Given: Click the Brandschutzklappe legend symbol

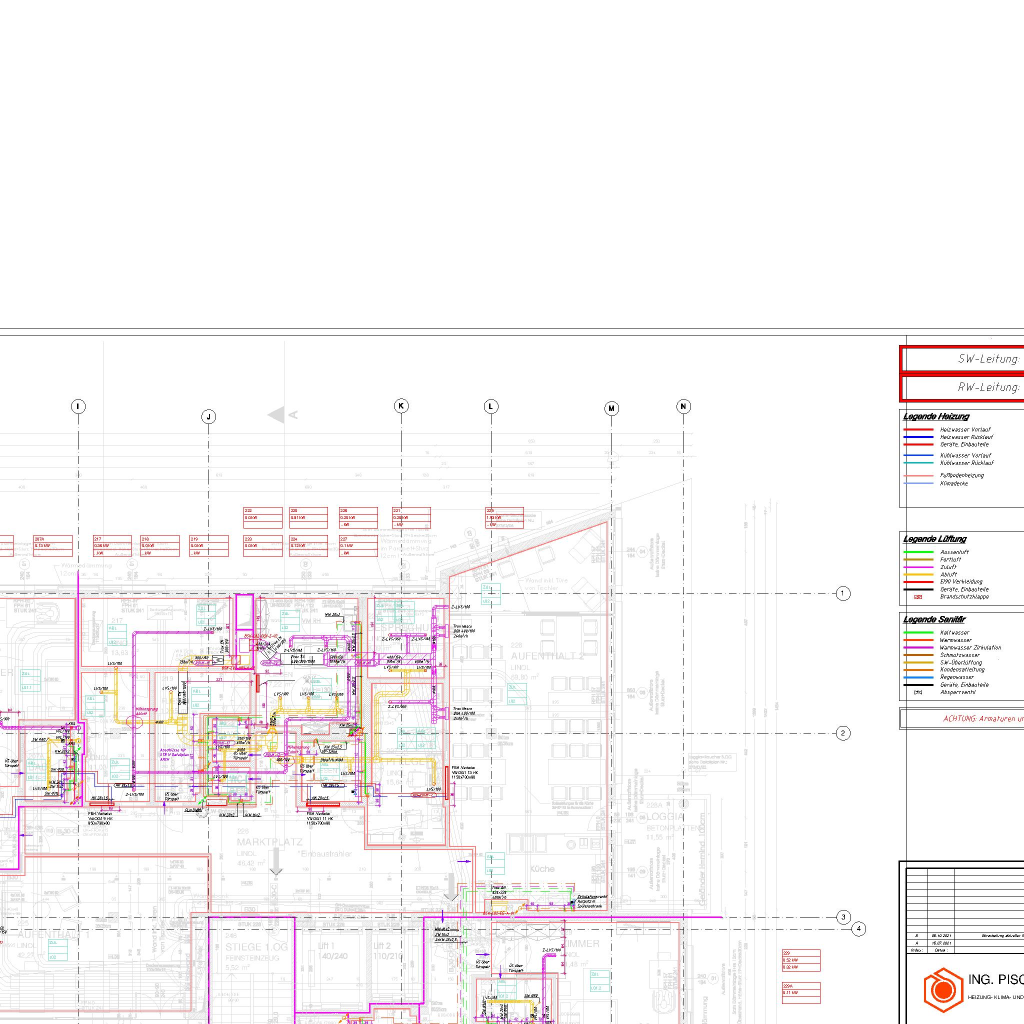Looking at the screenshot, I should [x=917, y=597].
